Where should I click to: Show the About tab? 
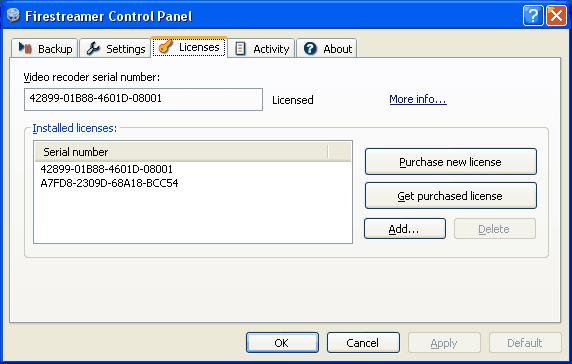click(x=326, y=48)
